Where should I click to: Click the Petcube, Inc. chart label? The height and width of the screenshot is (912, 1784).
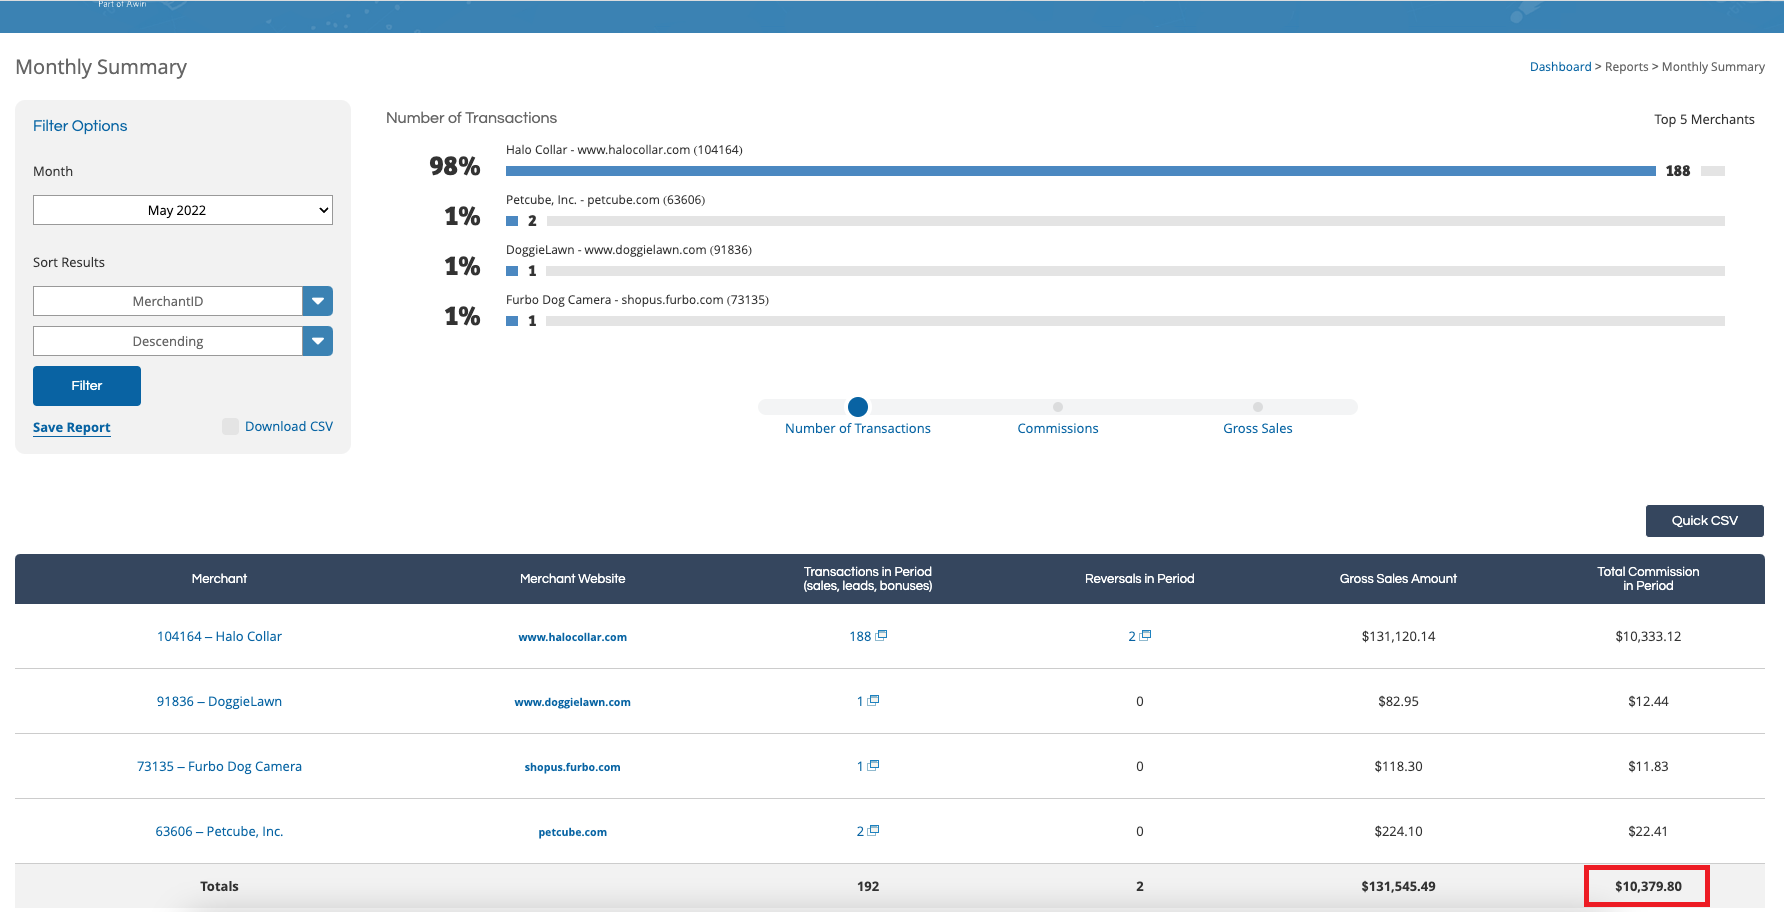pyautogui.click(x=605, y=200)
